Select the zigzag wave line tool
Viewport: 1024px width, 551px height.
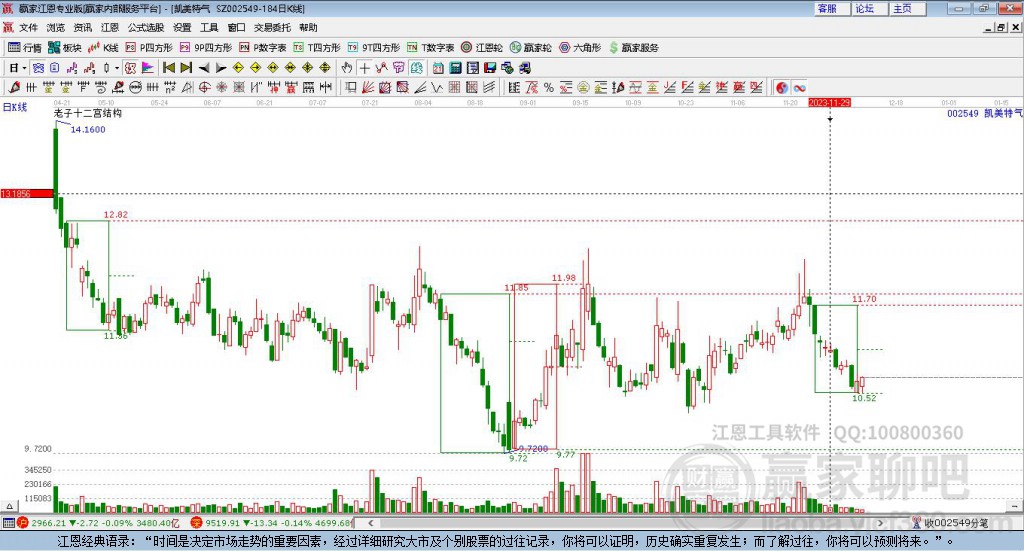point(436,87)
